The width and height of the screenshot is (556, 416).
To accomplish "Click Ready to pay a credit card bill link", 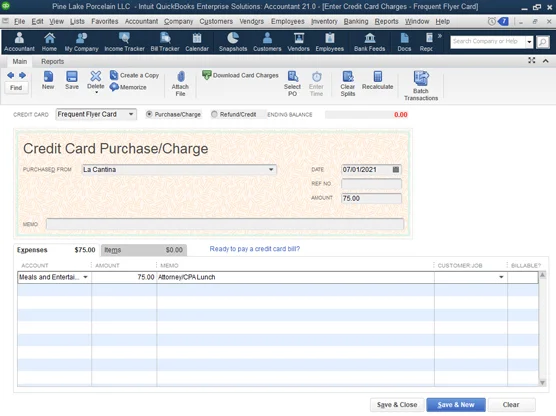I will point(255,249).
